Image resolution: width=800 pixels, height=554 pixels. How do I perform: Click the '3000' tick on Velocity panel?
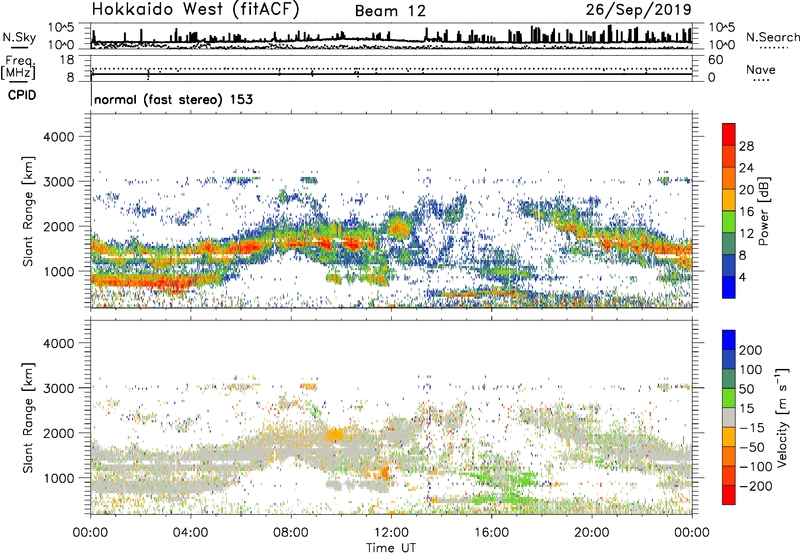(58, 388)
